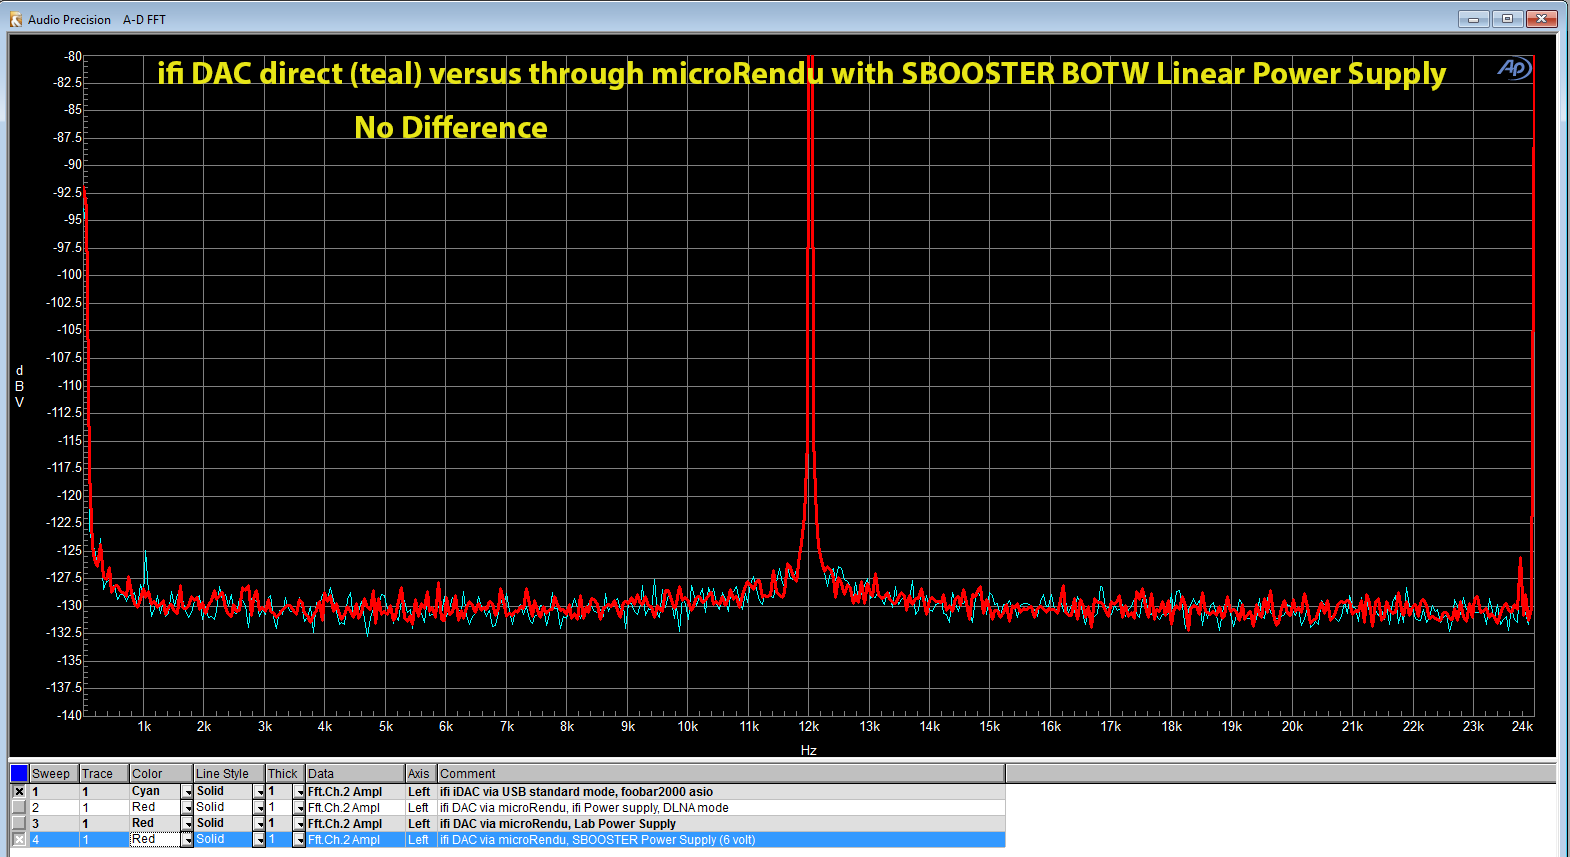Image resolution: width=1570 pixels, height=857 pixels.
Task: Click Fft.Ch.2 Ampl data cell in sweep 2
Action: pos(355,807)
